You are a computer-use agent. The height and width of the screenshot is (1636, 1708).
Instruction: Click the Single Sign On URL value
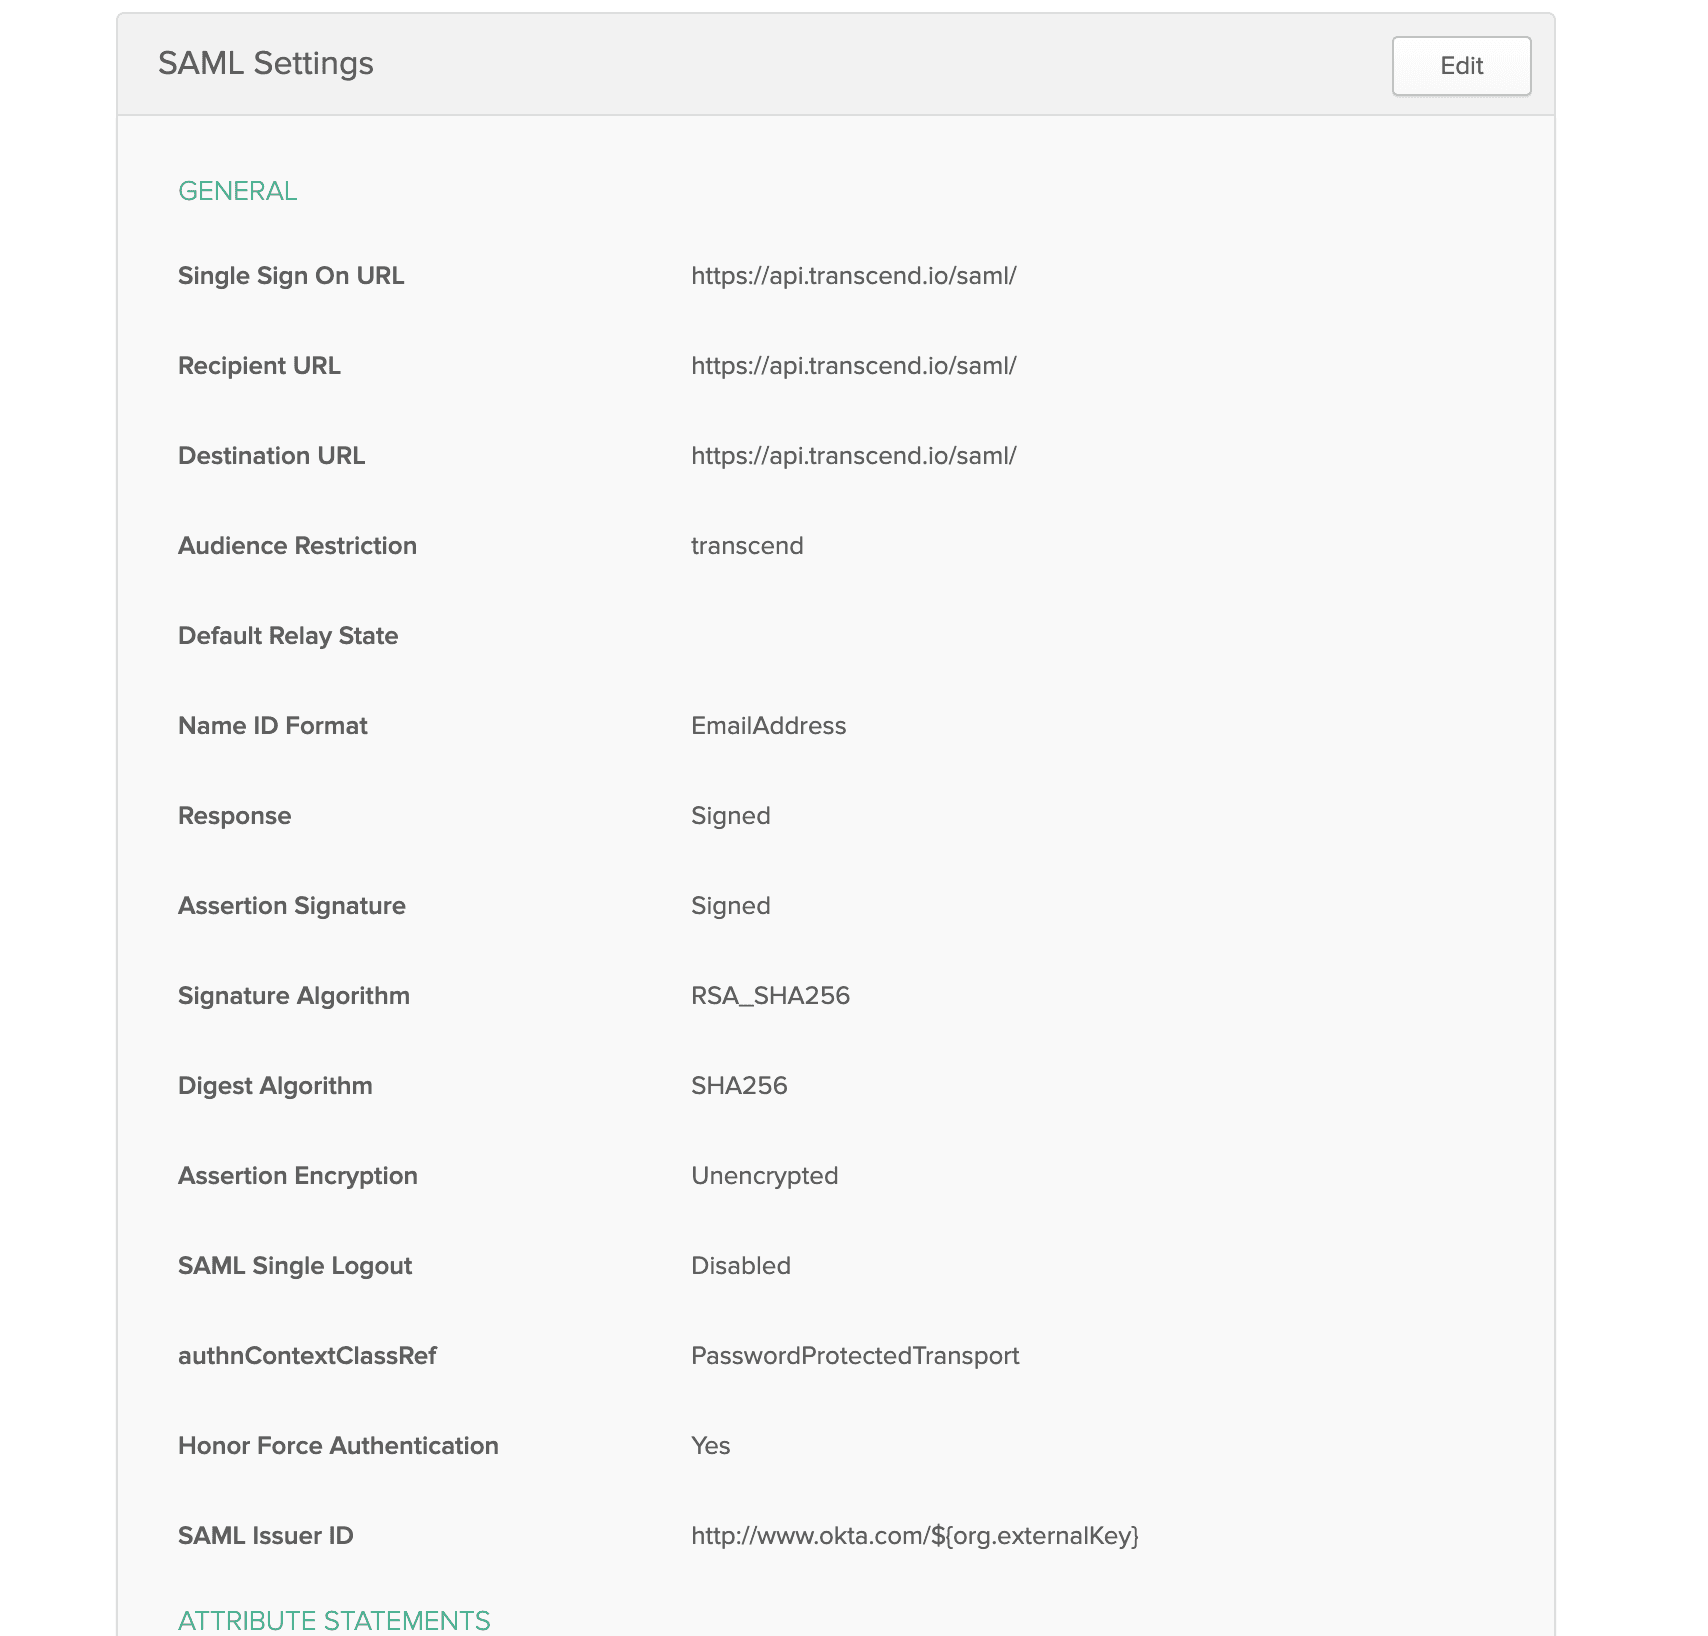click(853, 276)
